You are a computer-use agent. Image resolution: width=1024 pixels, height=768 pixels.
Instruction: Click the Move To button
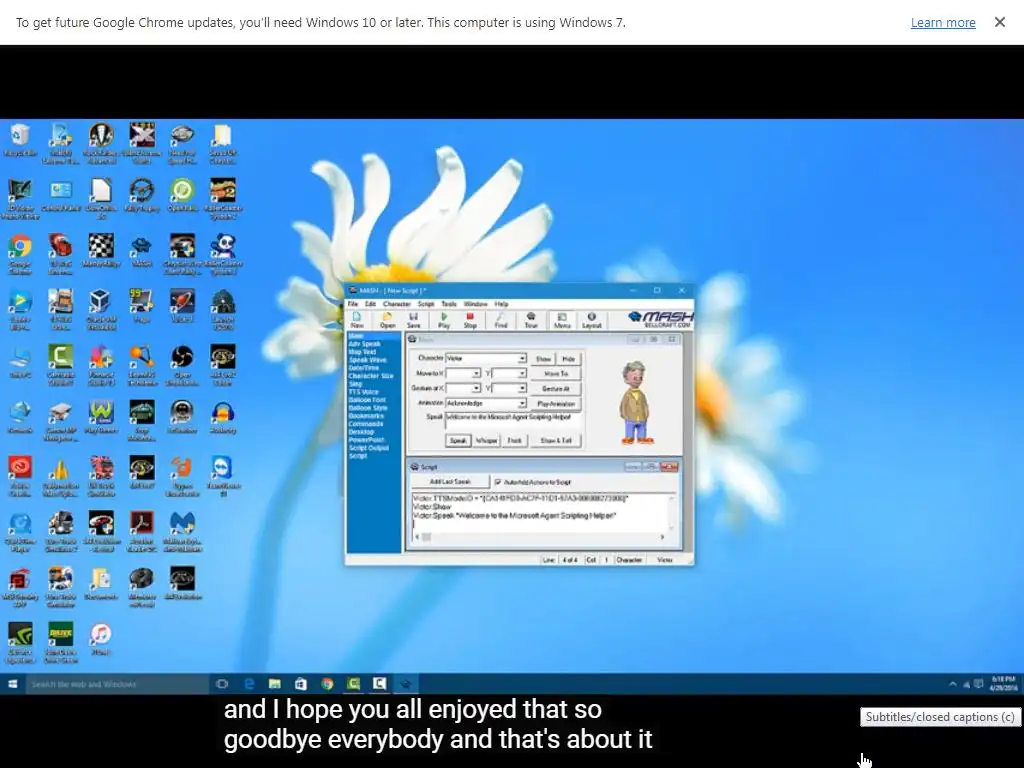tap(556, 374)
